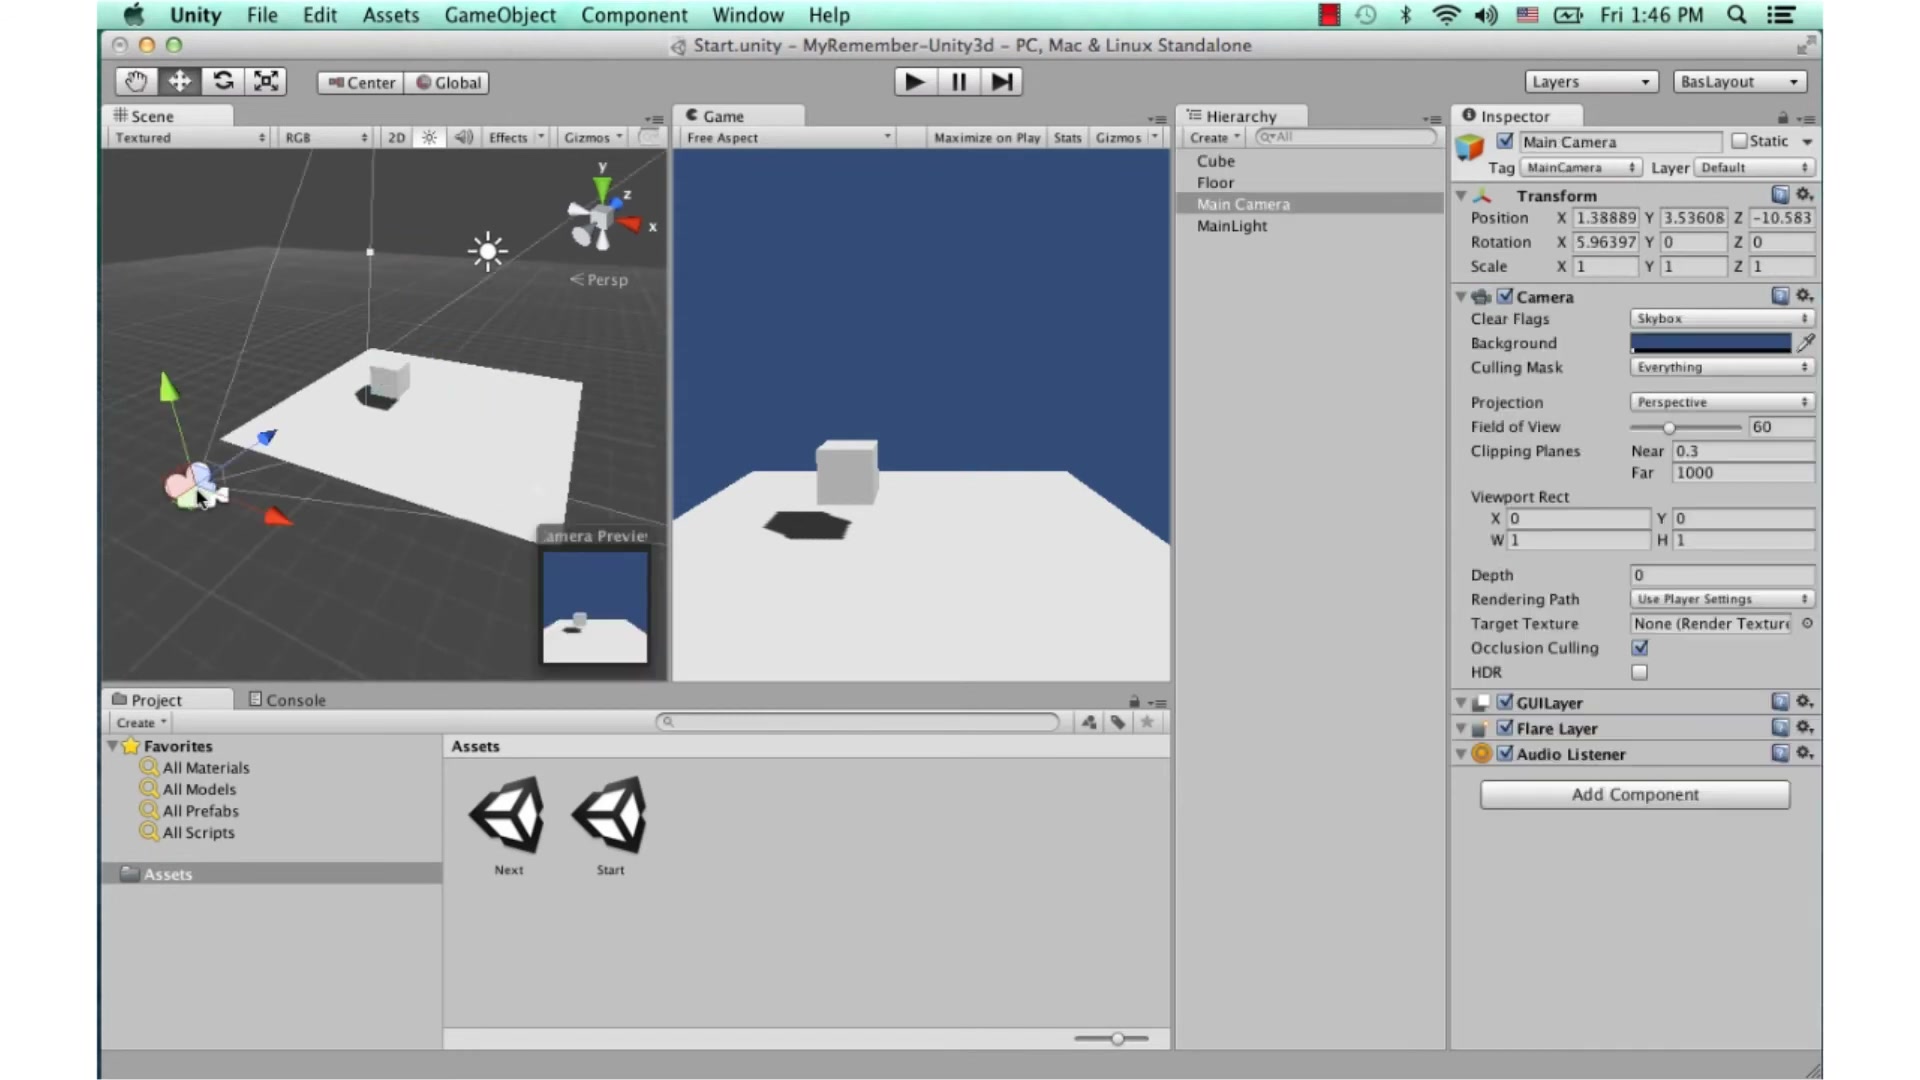The height and width of the screenshot is (1080, 1920).
Task: Select the Rotate tool
Action: [223, 82]
